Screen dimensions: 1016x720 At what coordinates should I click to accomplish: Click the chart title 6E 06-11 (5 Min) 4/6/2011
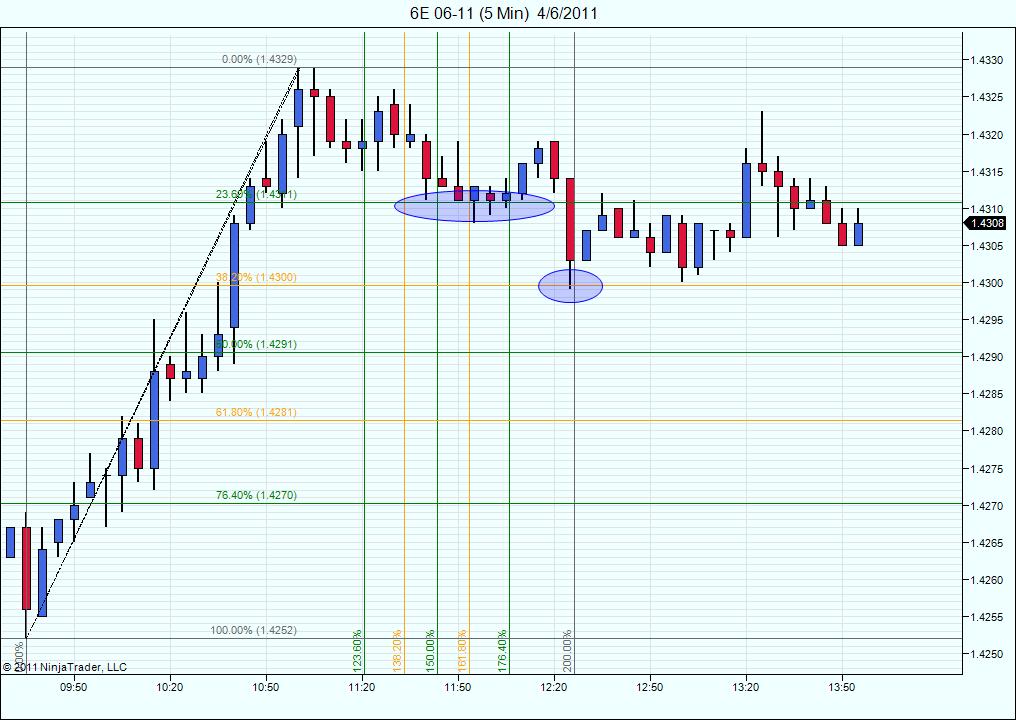click(503, 13)
